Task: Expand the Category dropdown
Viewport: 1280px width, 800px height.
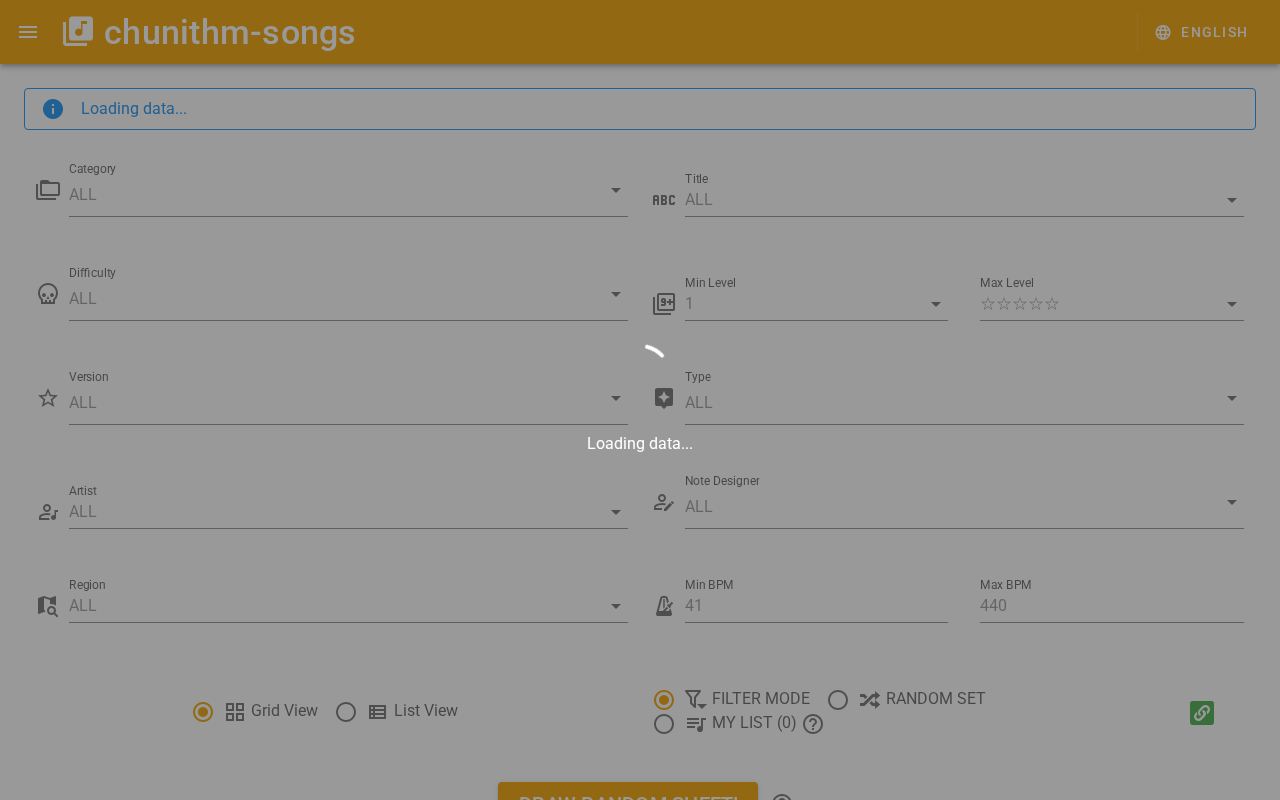Action: click(x=616, y=190)
